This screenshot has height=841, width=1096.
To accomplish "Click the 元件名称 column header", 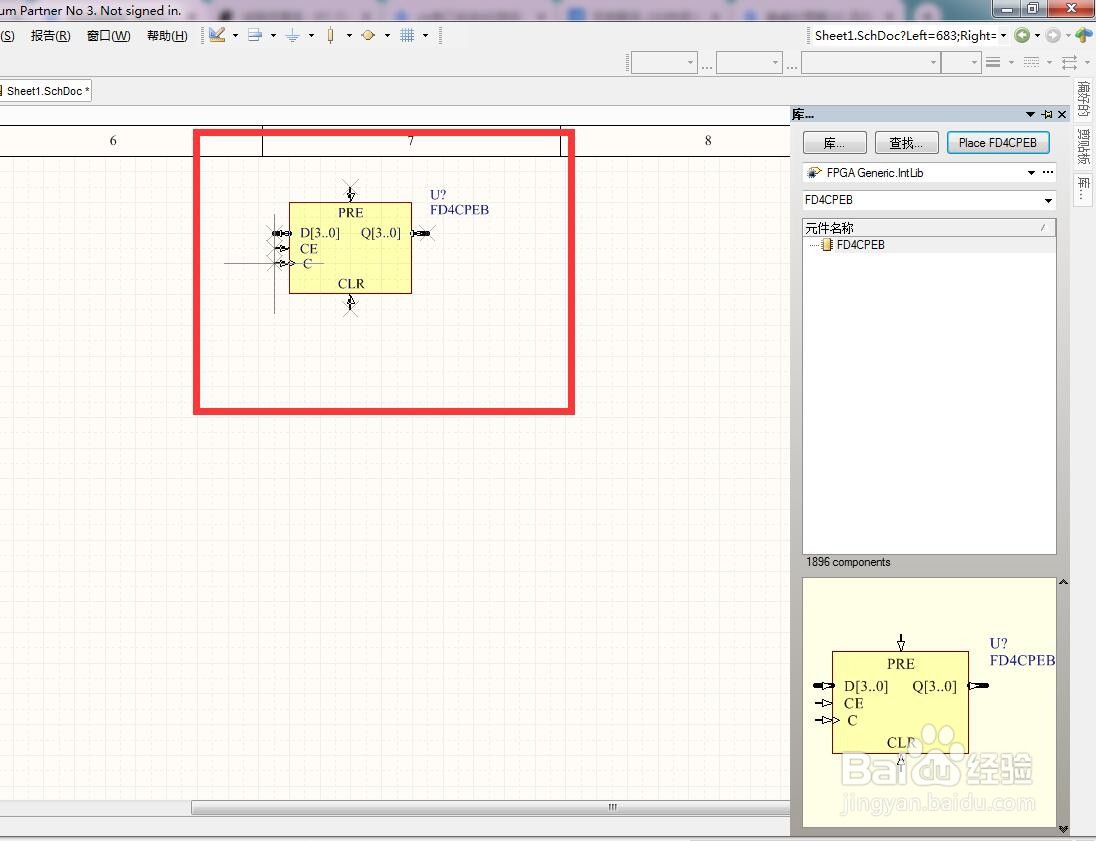I will 928,228.
